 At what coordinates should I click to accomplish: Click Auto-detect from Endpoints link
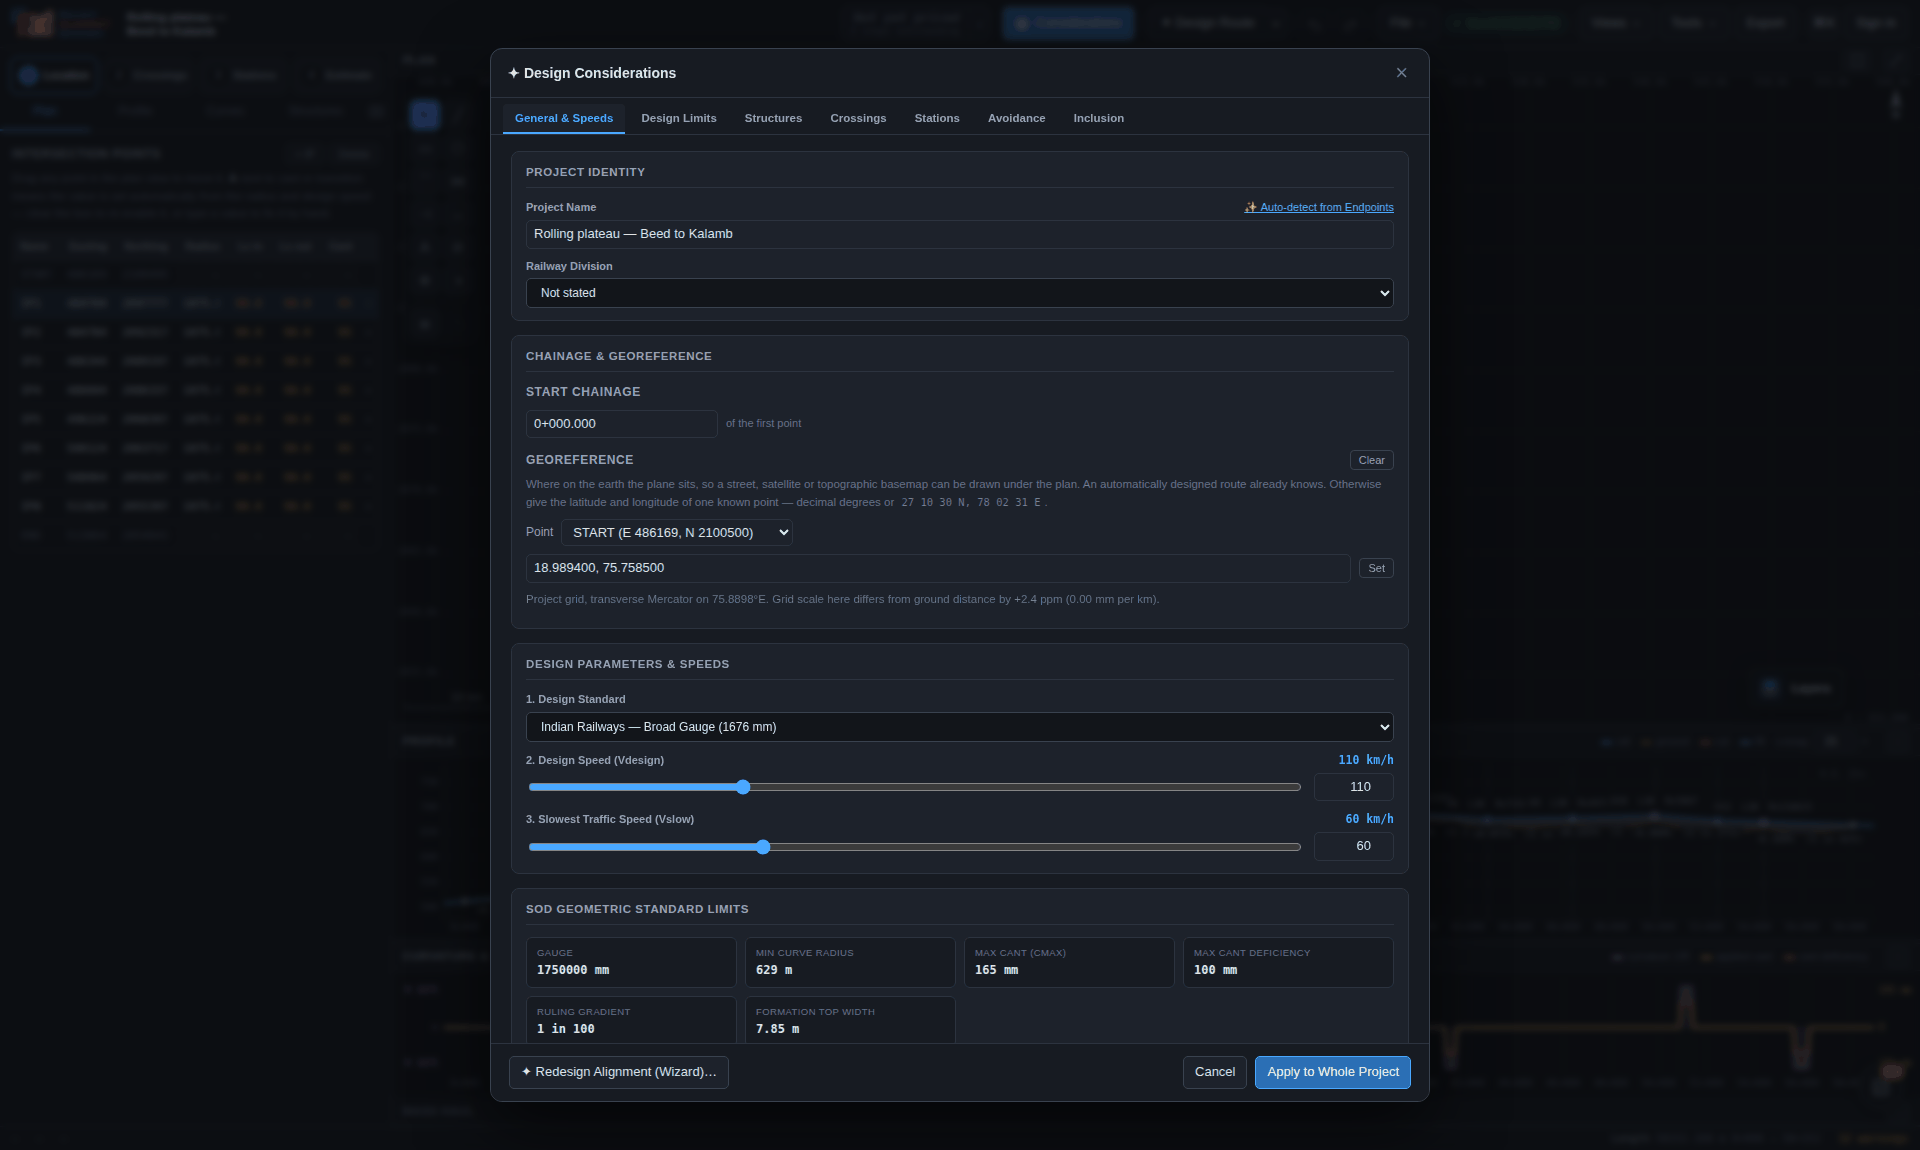pyautogui.click(x=1318, y=207)
